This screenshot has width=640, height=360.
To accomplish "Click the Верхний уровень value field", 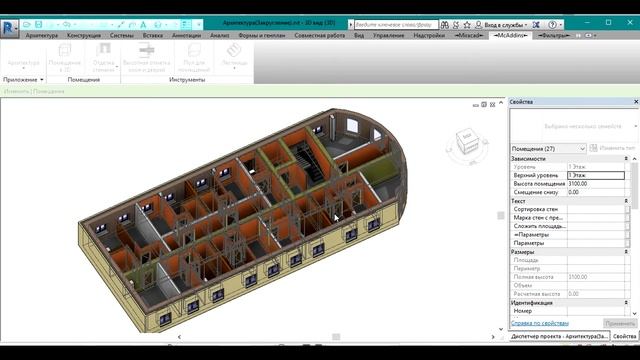I will coord(596,176).
